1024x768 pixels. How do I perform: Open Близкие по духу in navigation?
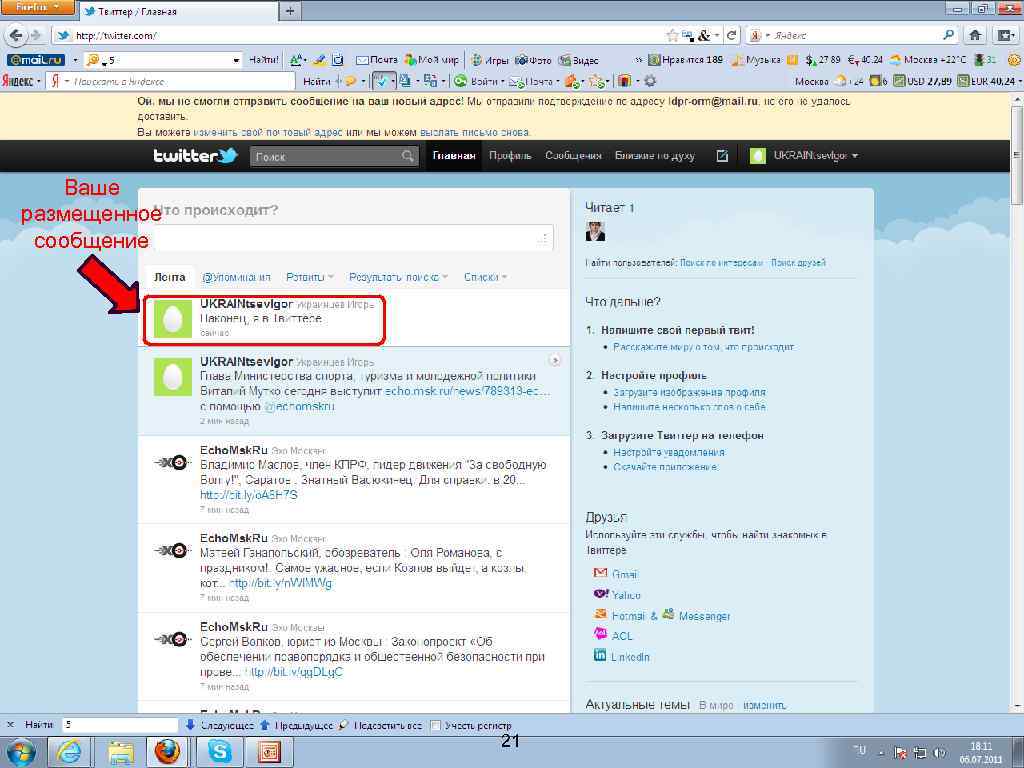click(x=654, y=155)
